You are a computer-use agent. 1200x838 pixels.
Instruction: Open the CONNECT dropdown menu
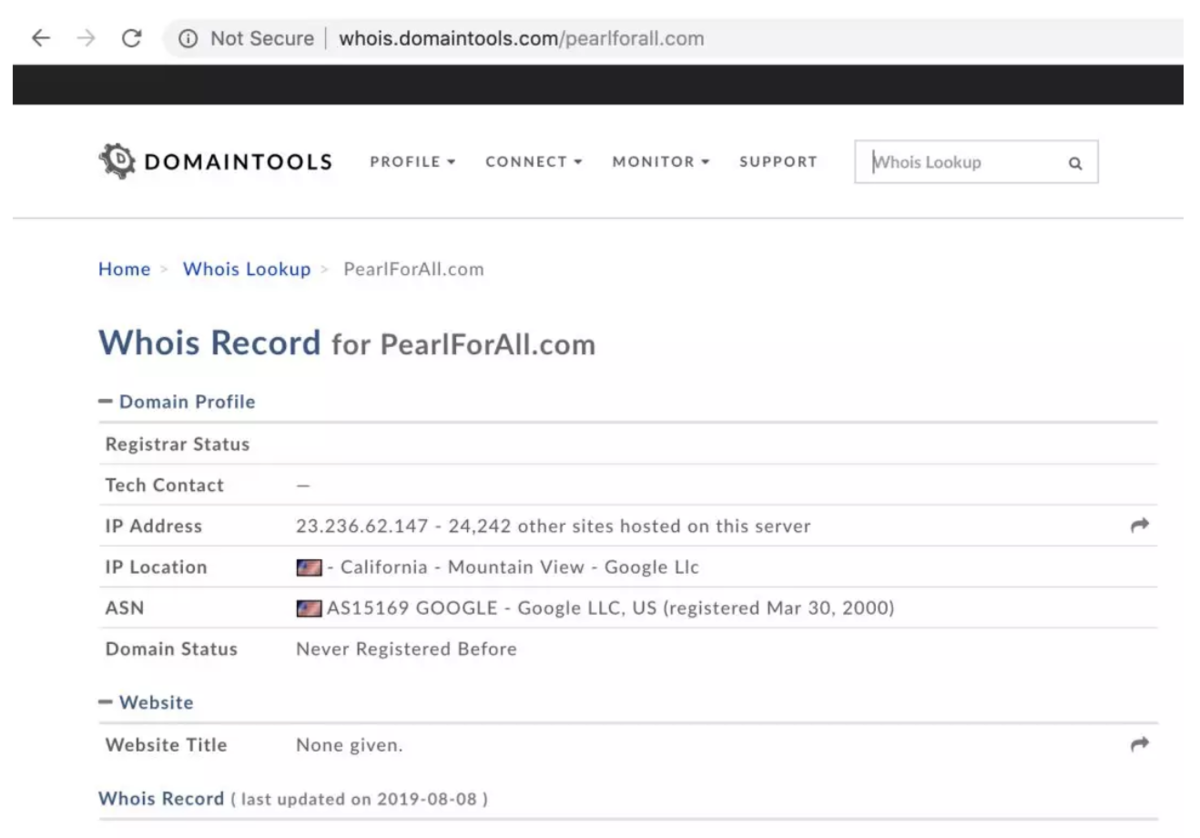534,162
